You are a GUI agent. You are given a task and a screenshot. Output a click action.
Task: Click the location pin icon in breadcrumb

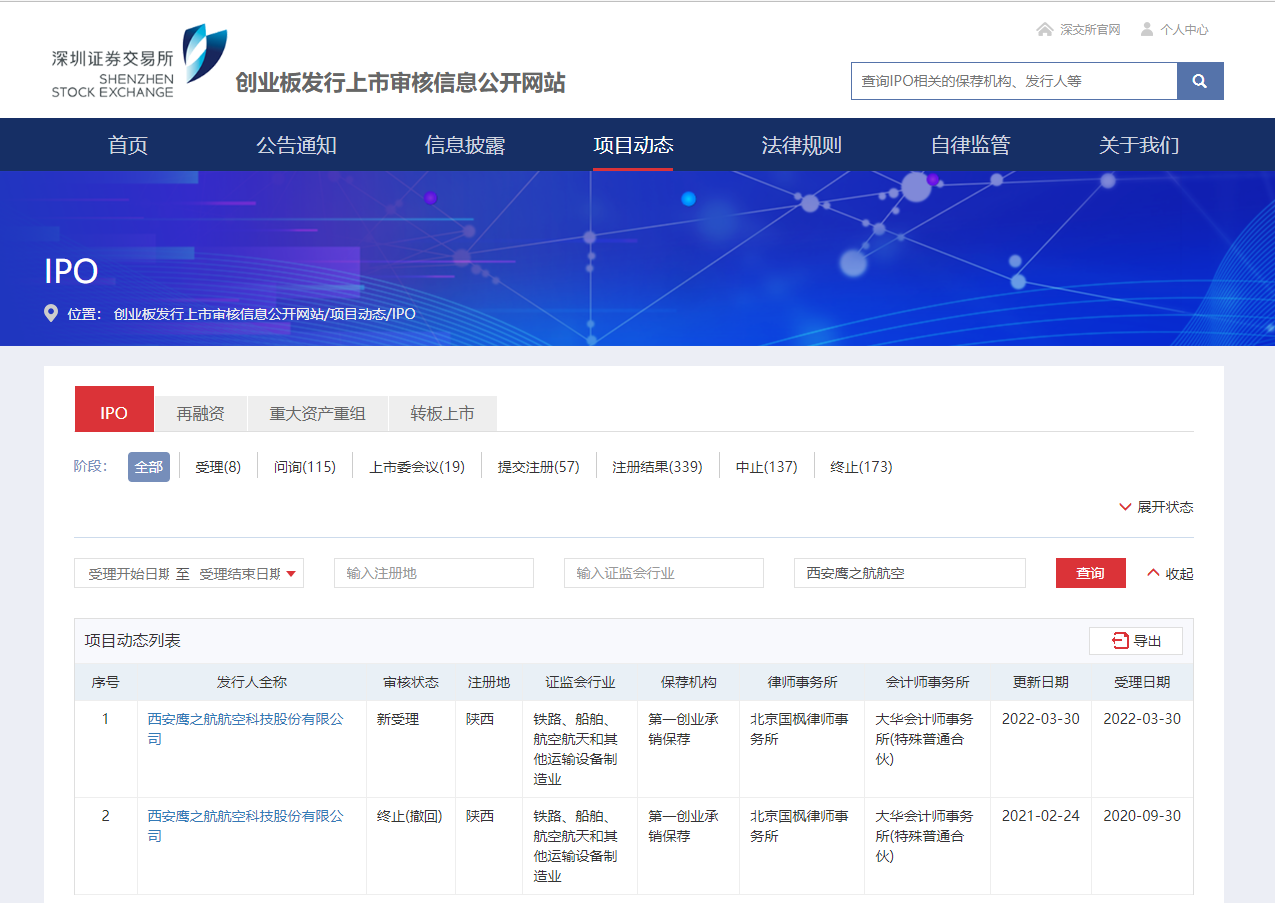click(51, 313)
